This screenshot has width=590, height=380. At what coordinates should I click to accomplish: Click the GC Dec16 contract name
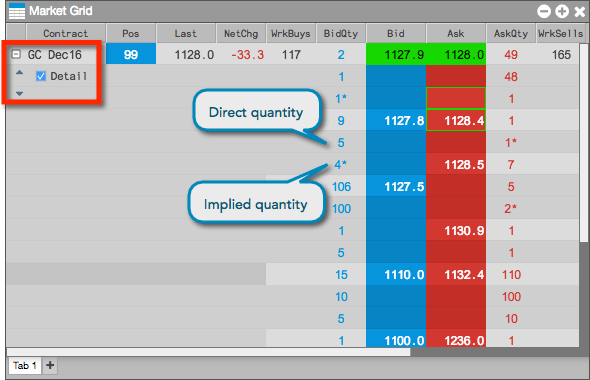[55, 55]
